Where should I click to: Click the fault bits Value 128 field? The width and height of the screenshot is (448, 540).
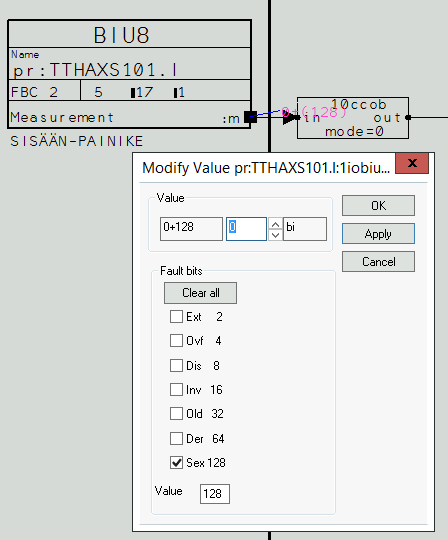pyautogui.click(x=215, y=494)
